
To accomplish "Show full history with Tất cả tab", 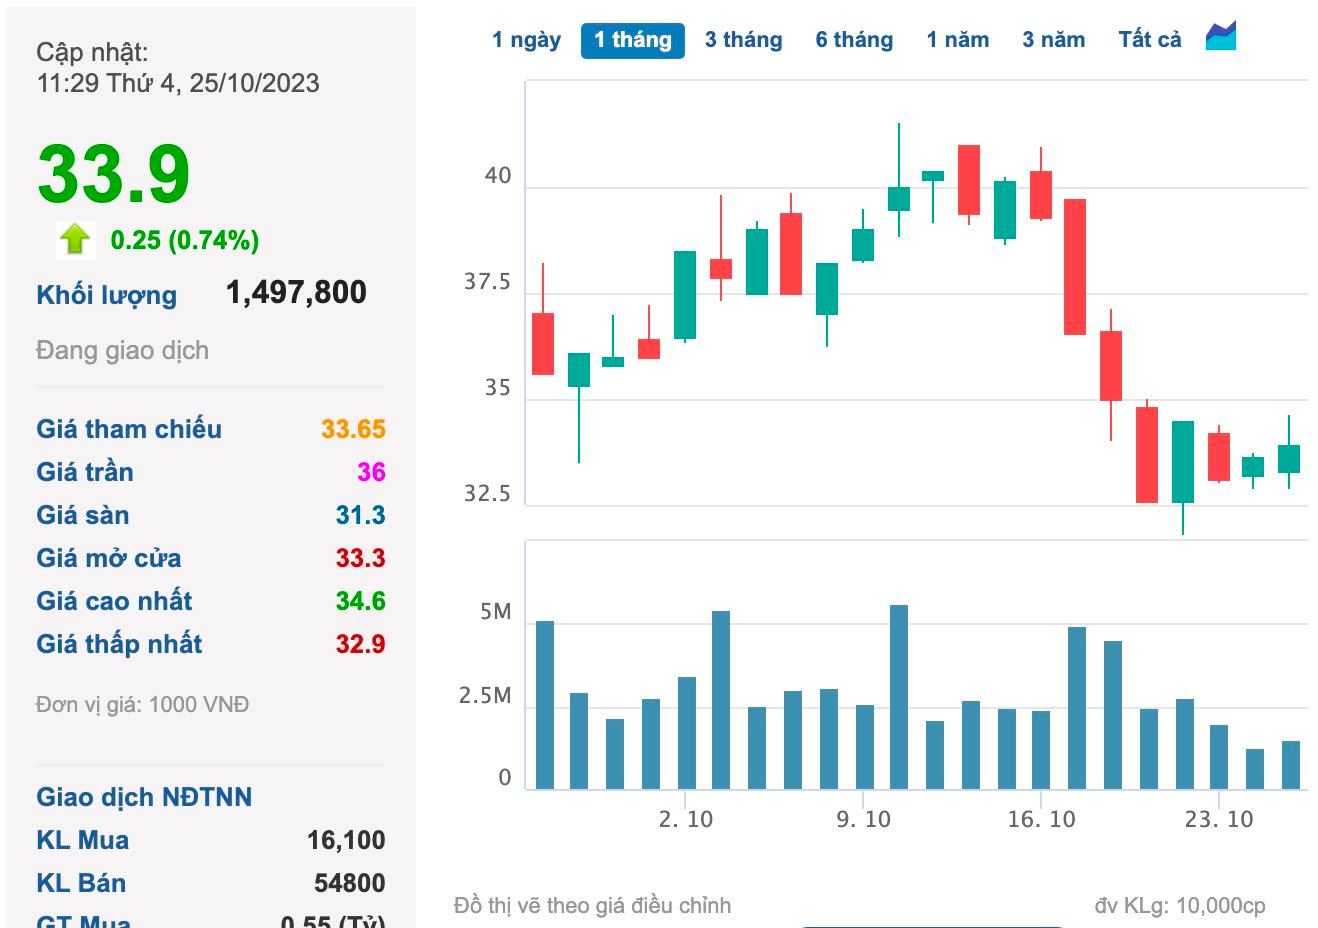I will click(1150, 40).
